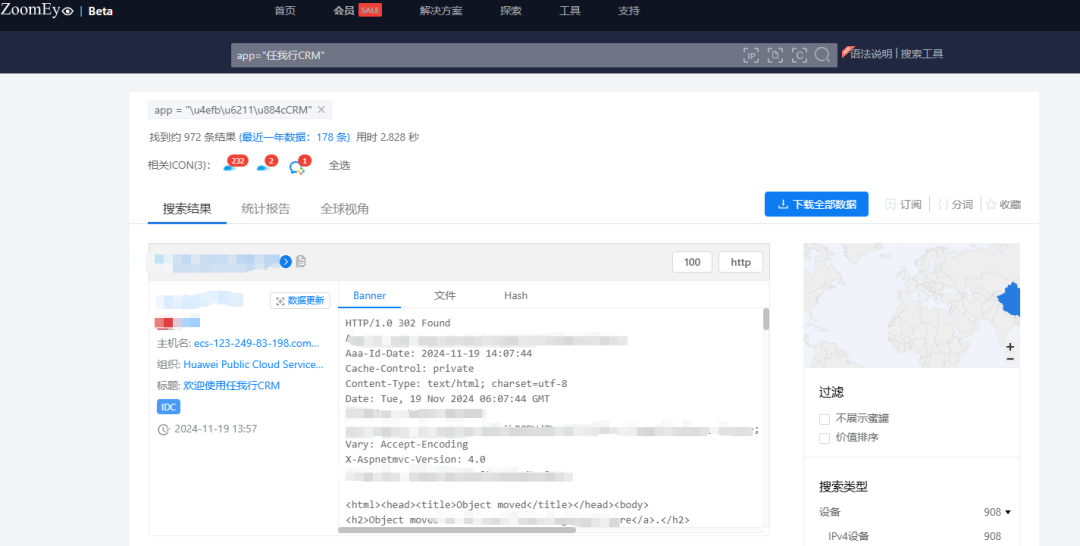Remove the app filter tag with X
Viewport: 1080px width, 546px height.
[321, 109]
